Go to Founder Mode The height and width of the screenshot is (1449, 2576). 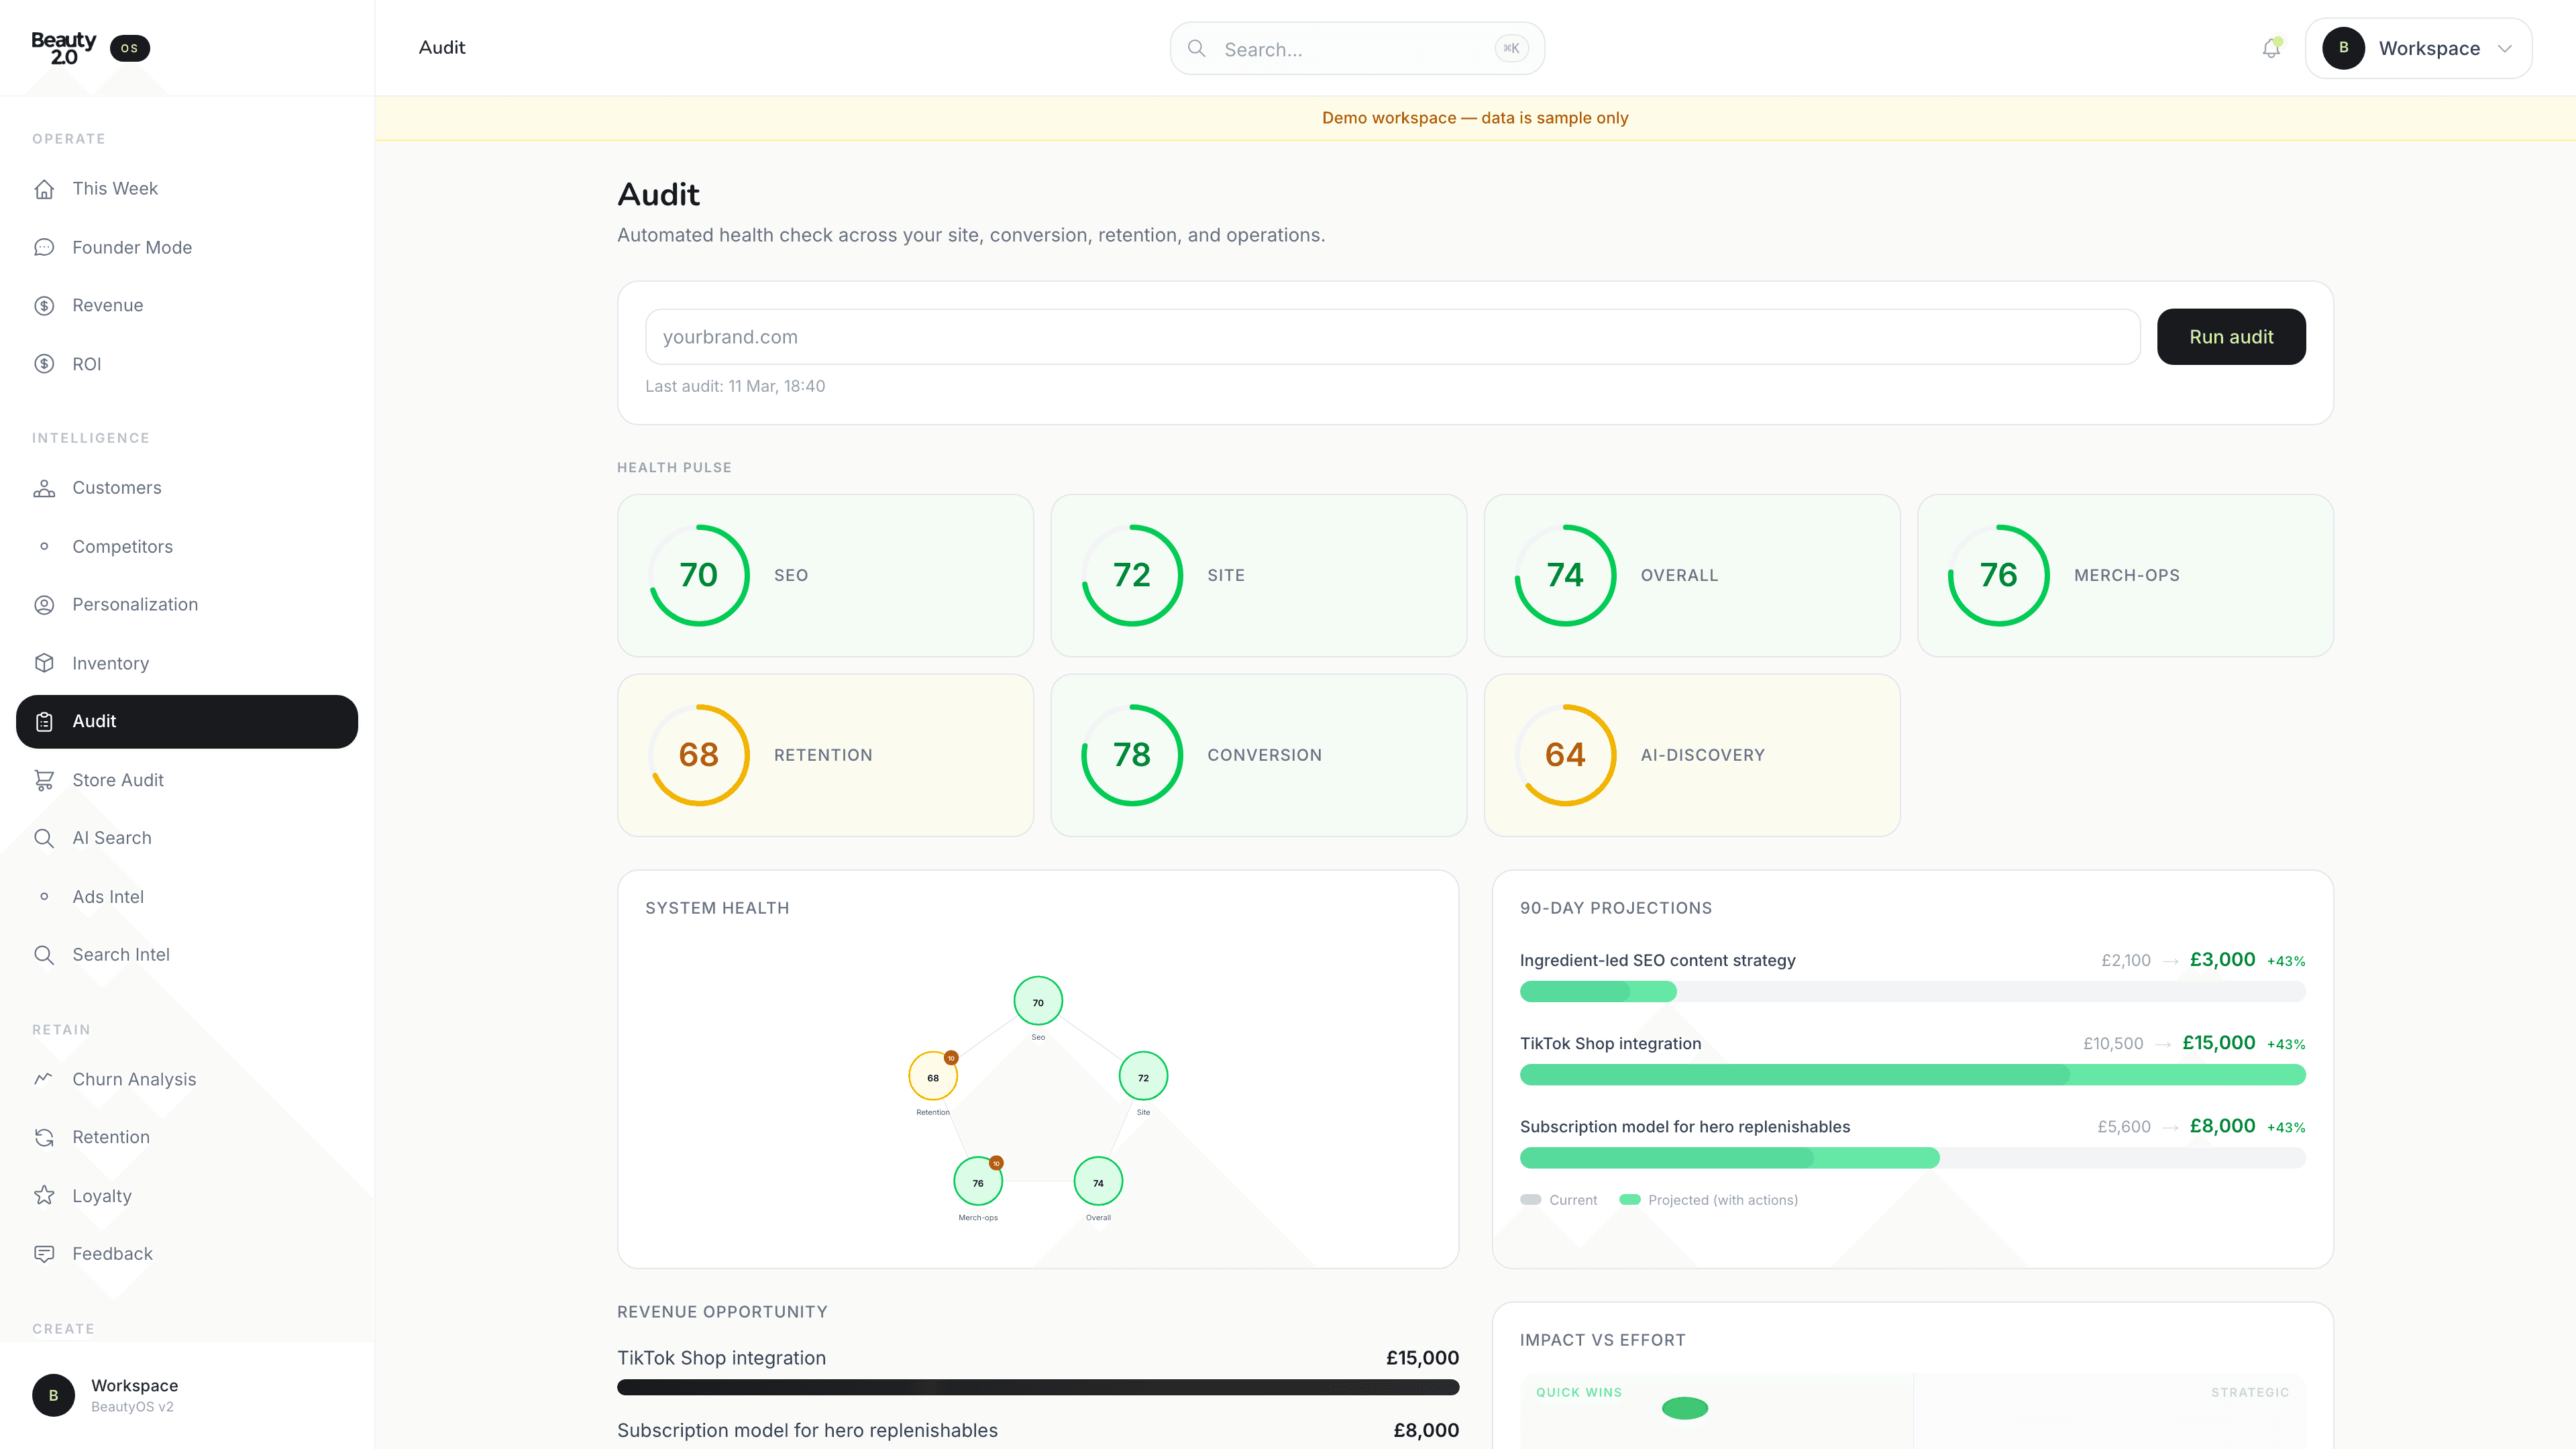pyautogui.click(x=187, y=247)
